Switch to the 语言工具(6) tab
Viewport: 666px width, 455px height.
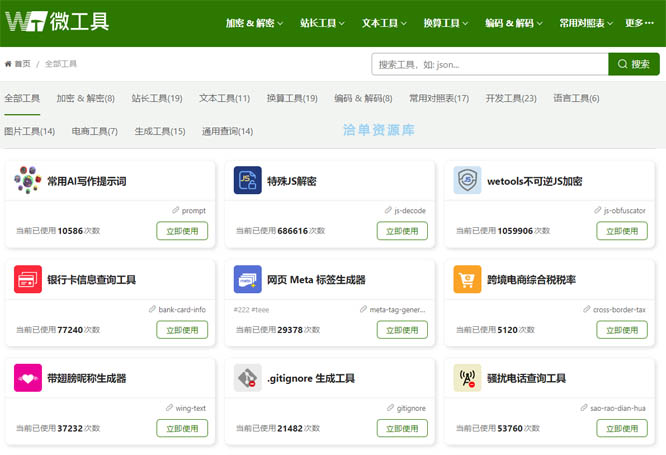point(576,99)
